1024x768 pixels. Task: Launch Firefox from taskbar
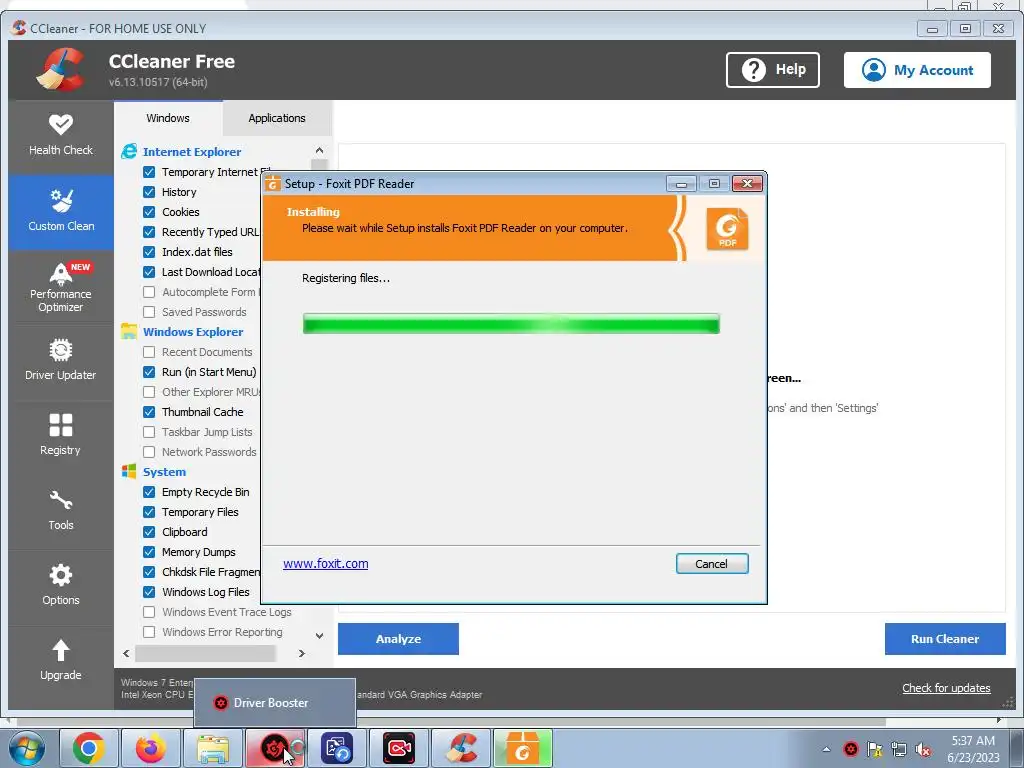point(150,748)
